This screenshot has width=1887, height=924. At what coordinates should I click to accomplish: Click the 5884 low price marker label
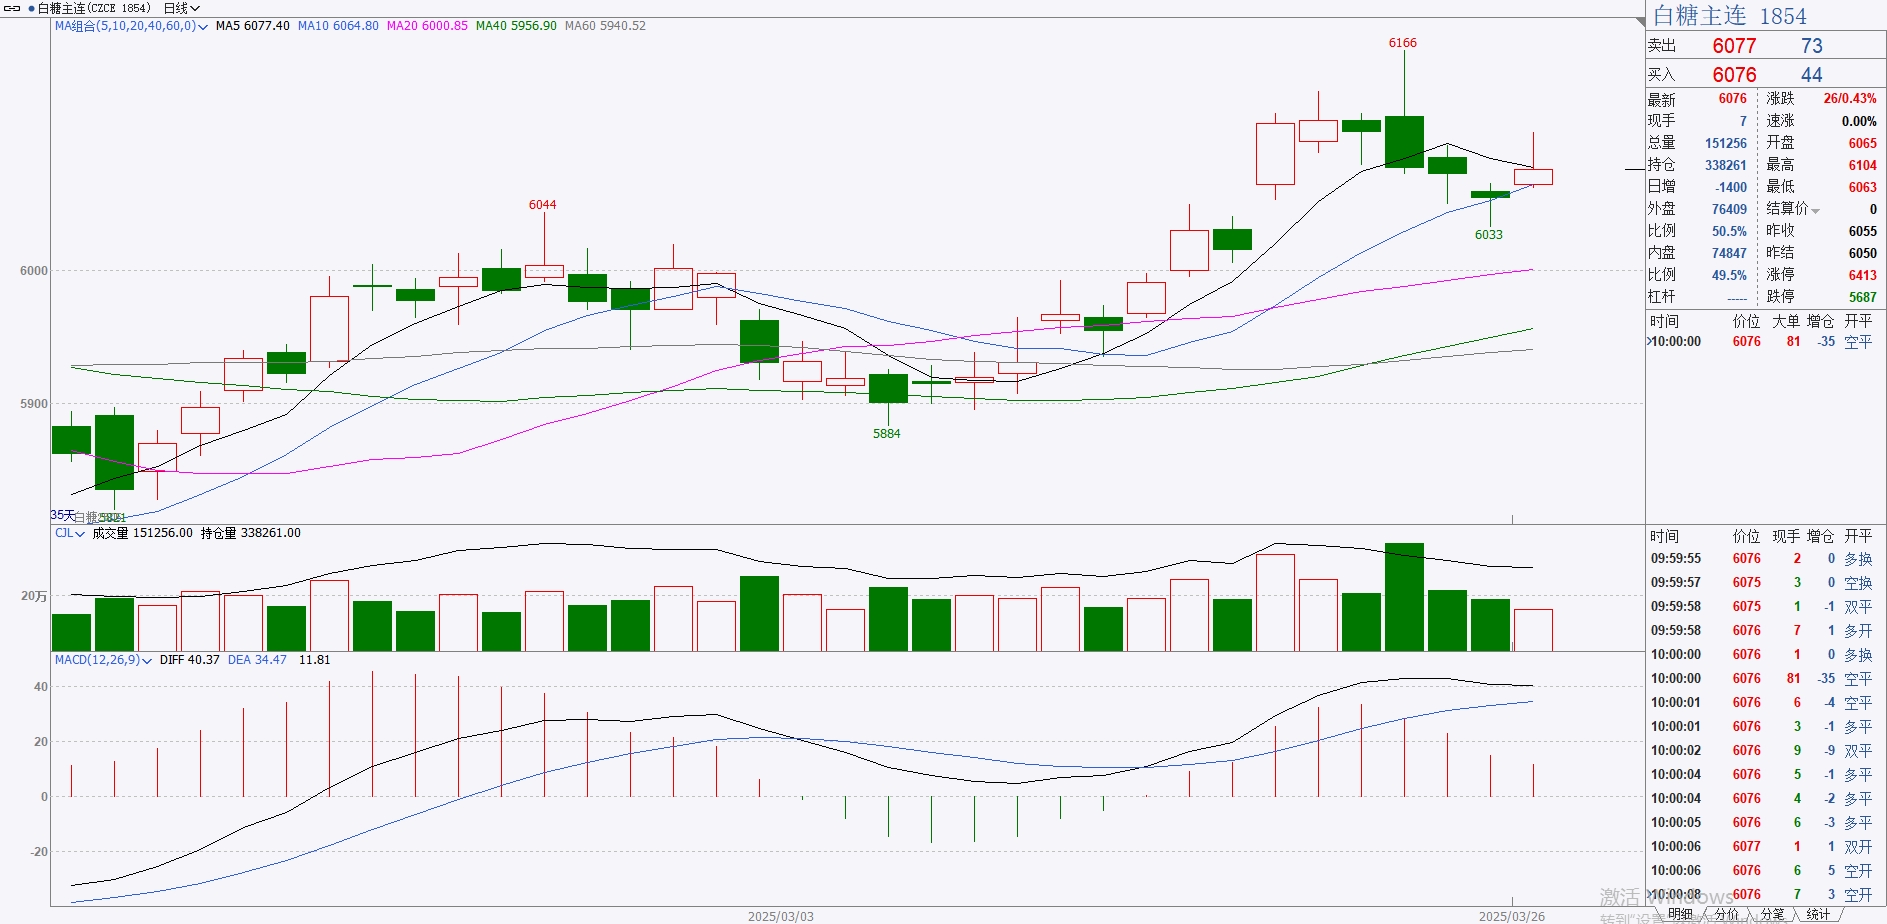(886, 434)
